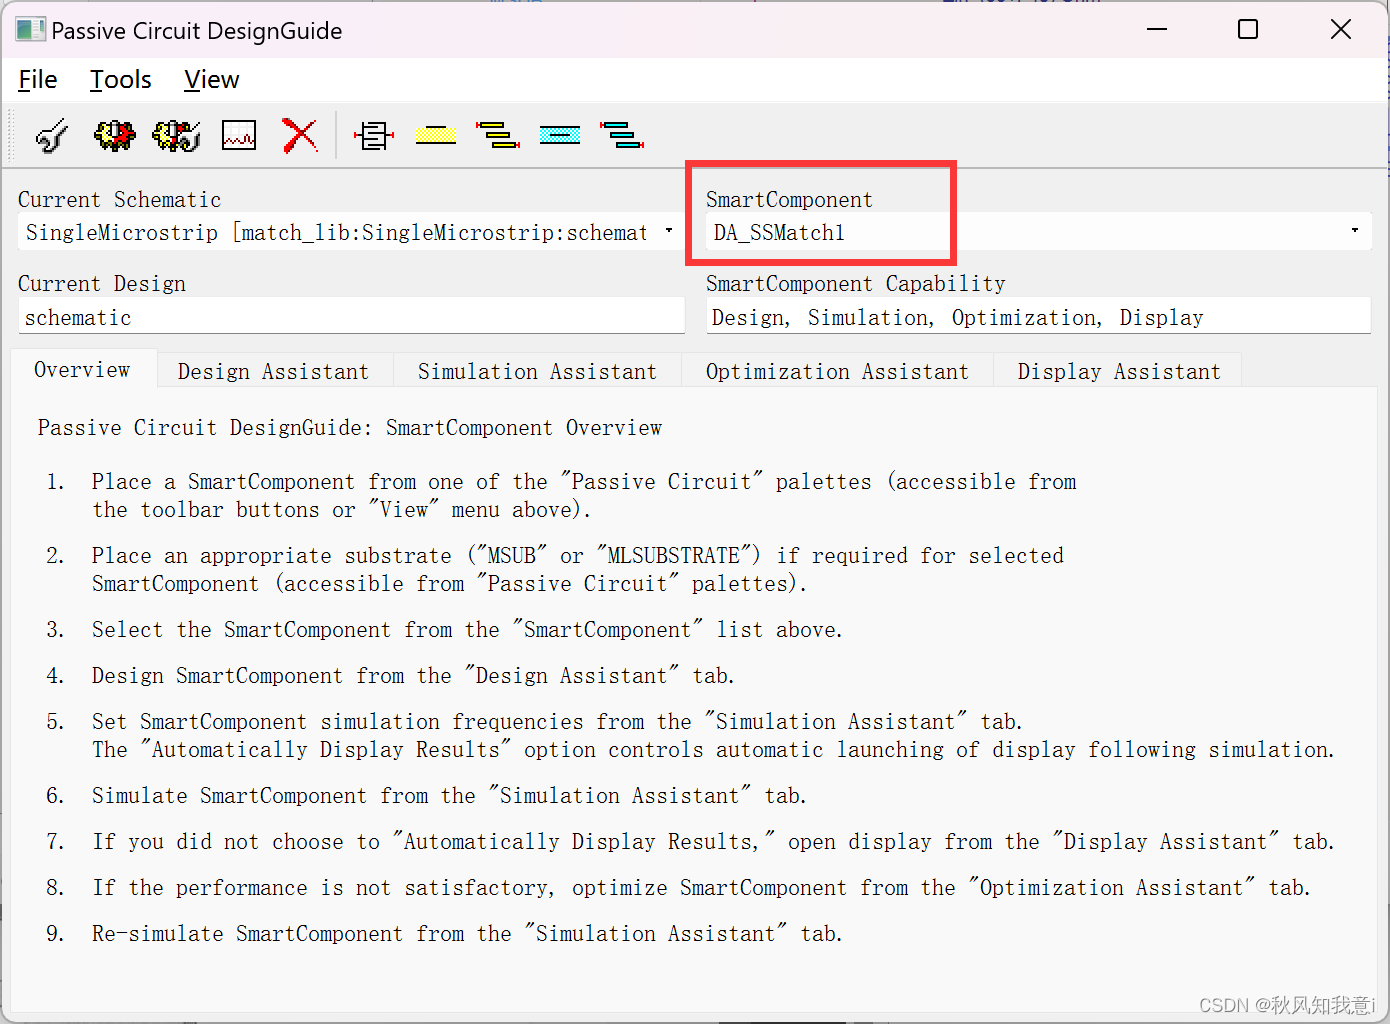Image resolution: width=1390 pixels, height=1024 pixels.
Task: Click the red X delete icon
Action: (300, 135)
